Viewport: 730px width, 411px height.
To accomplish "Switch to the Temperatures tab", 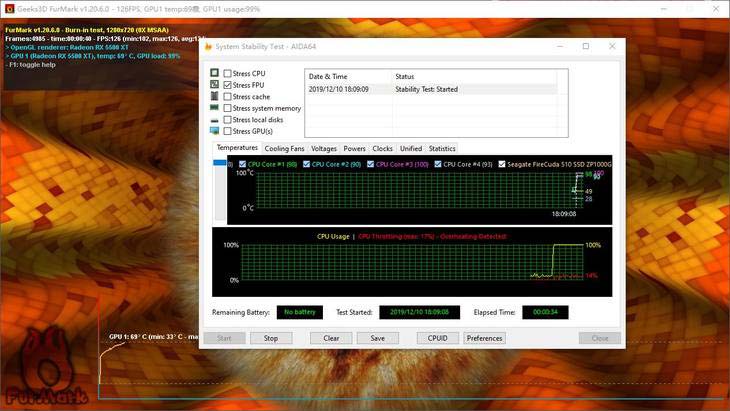I will pos(237,148).
